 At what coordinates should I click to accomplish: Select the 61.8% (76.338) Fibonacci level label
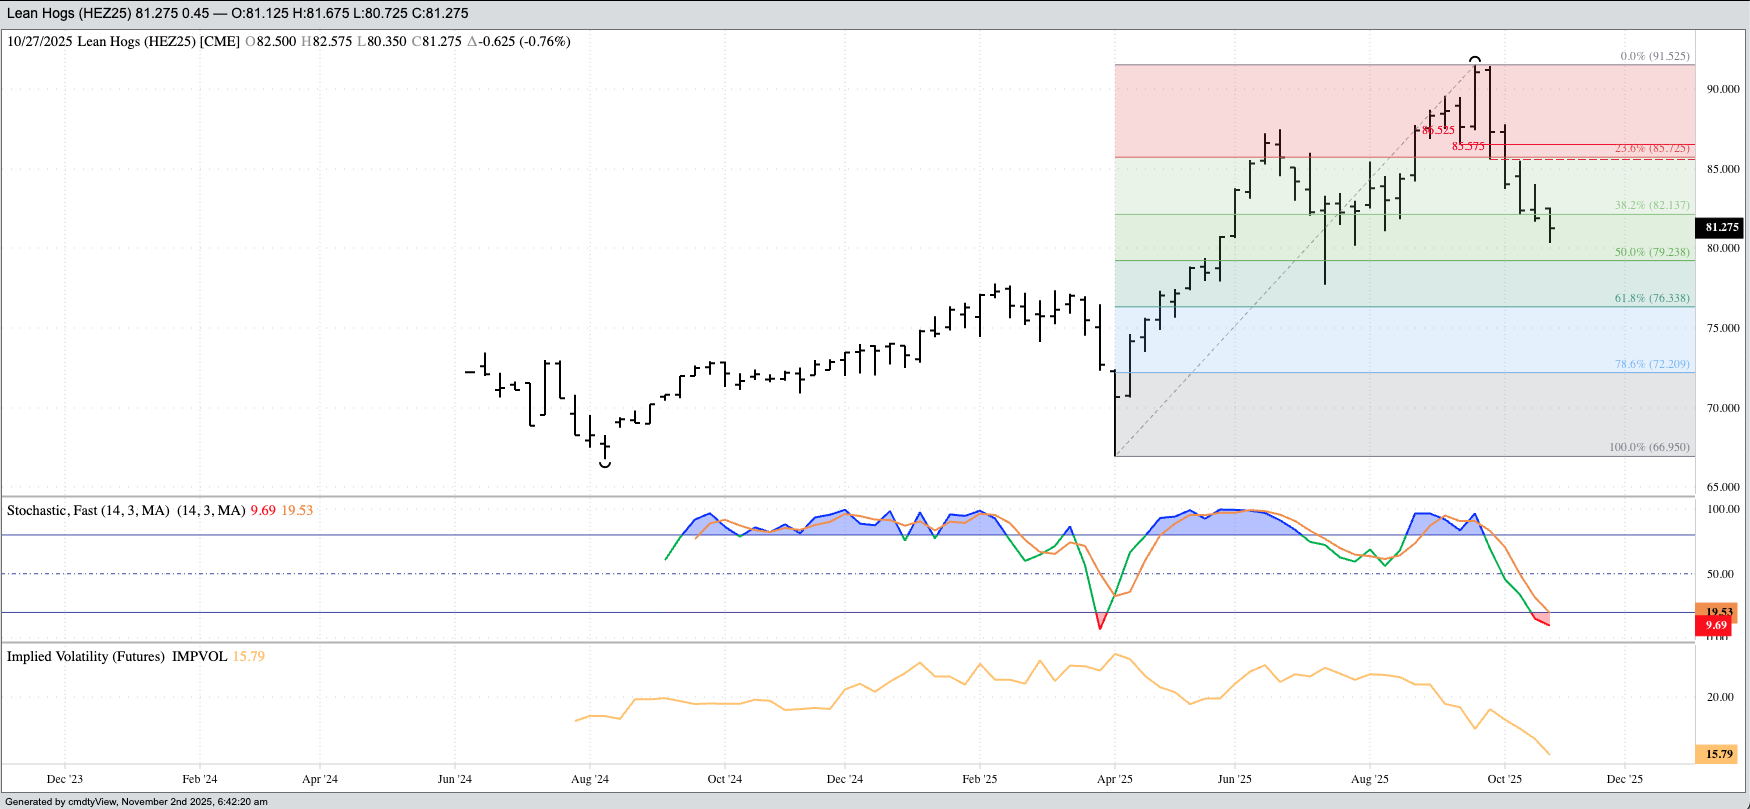tap(1651, 298)
